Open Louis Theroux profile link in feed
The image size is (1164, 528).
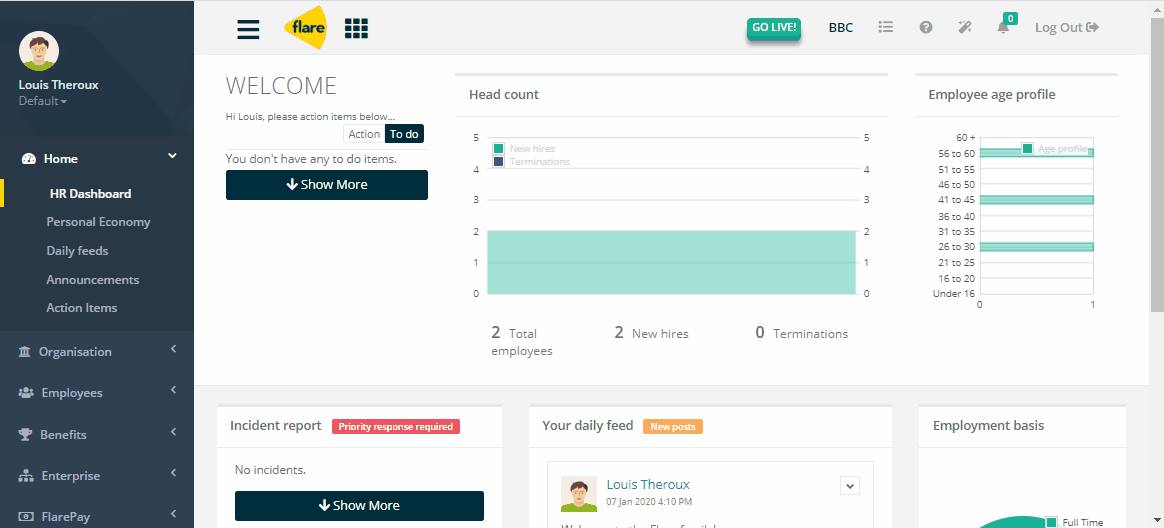[648, 484]
